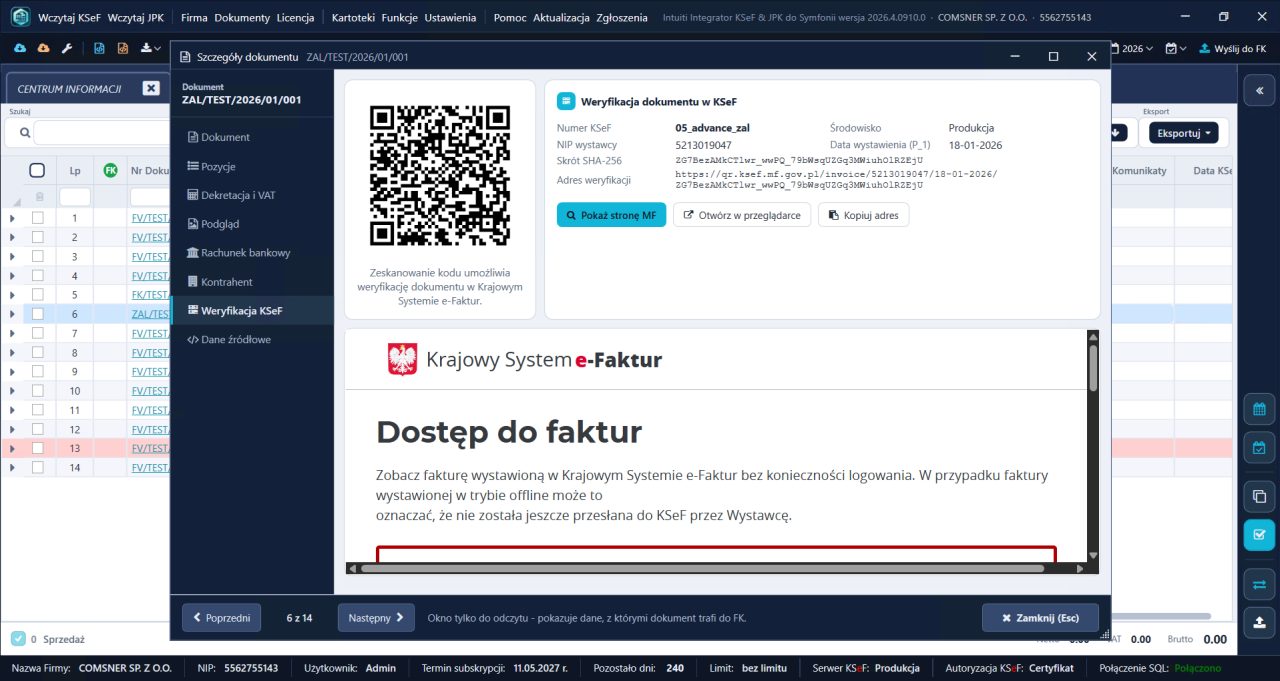Open the download tray dropdown in toolbar

click(x=151, y=48)
